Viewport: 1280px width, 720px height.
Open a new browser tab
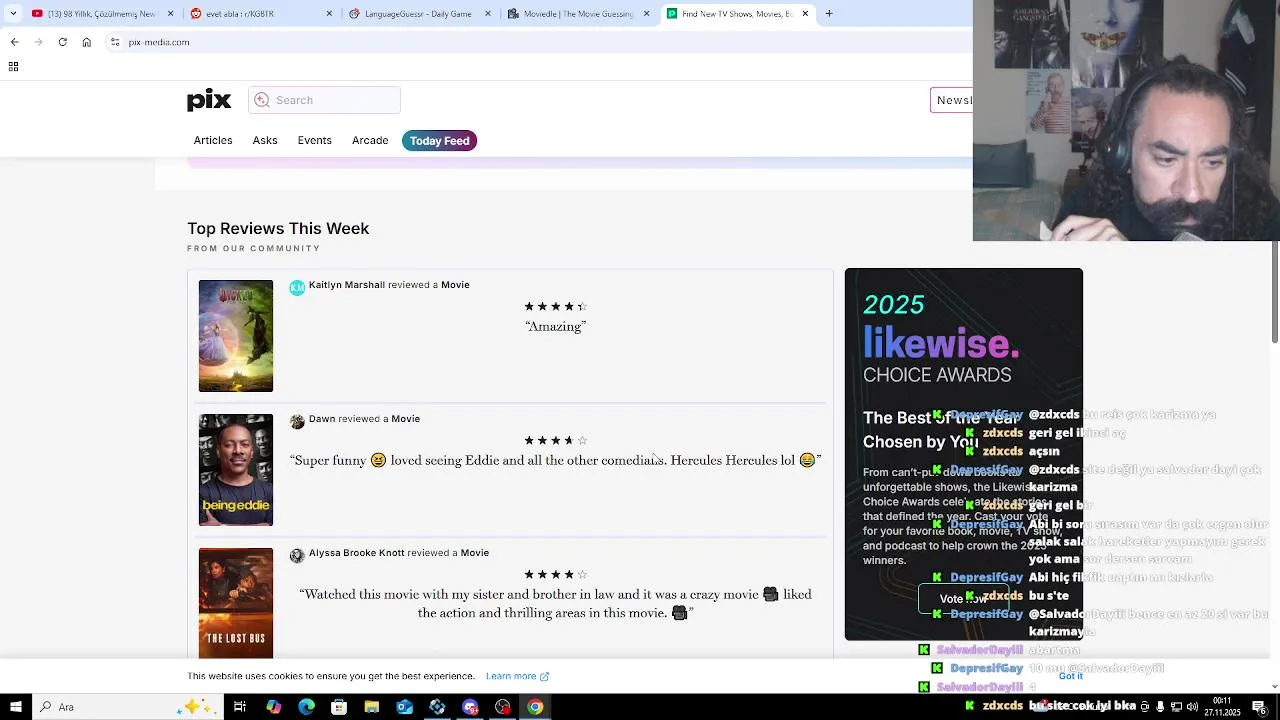point(829,13)
